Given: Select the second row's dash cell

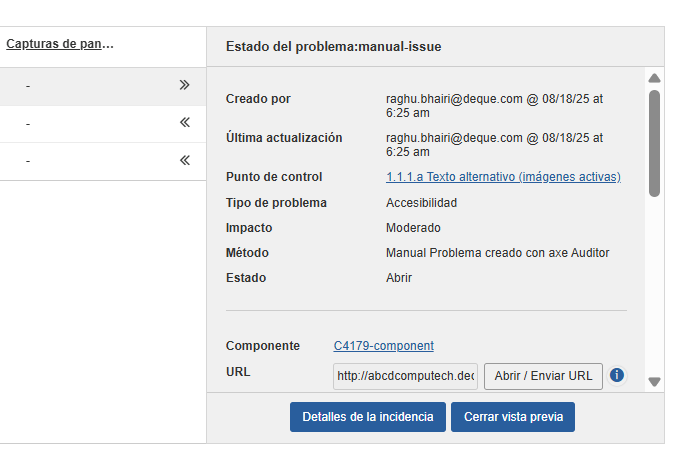Looking at the screenshot, I should [28, 124].
